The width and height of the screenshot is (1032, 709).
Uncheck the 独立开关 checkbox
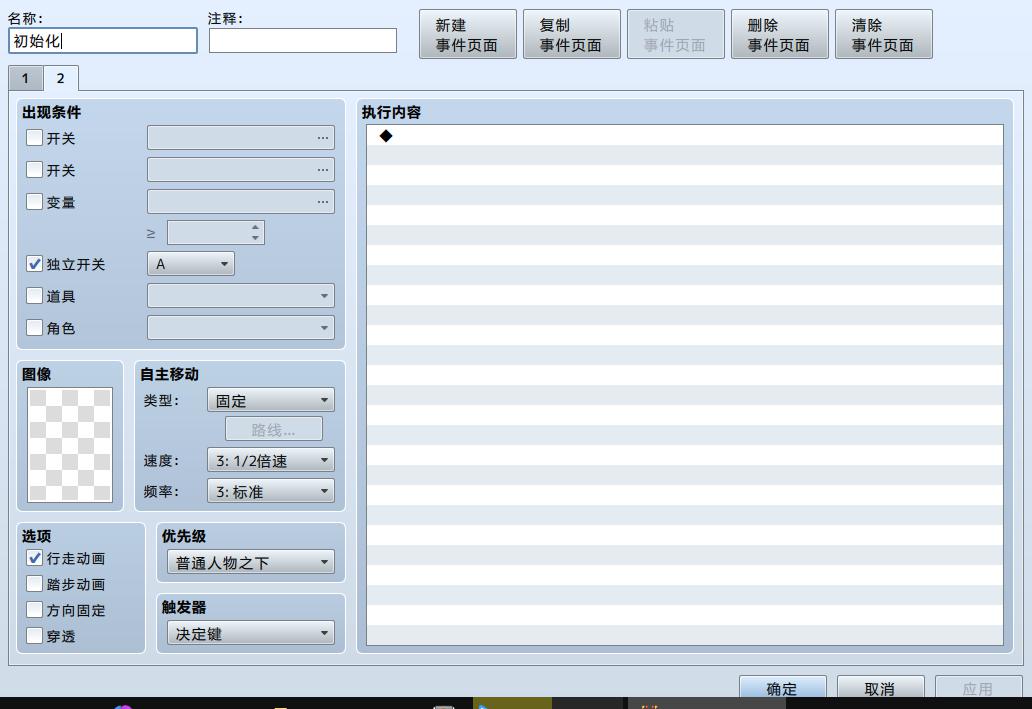(34, 264)
